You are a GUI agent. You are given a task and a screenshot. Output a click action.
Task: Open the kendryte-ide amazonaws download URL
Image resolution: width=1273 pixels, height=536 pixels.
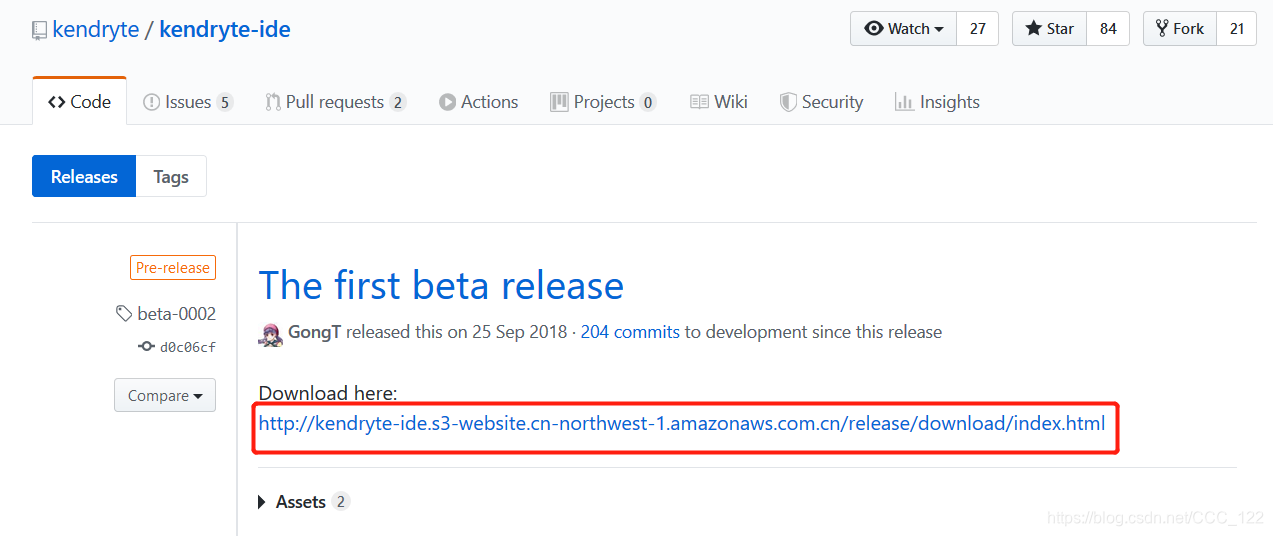pyautogui.click(x=682, y=423)
